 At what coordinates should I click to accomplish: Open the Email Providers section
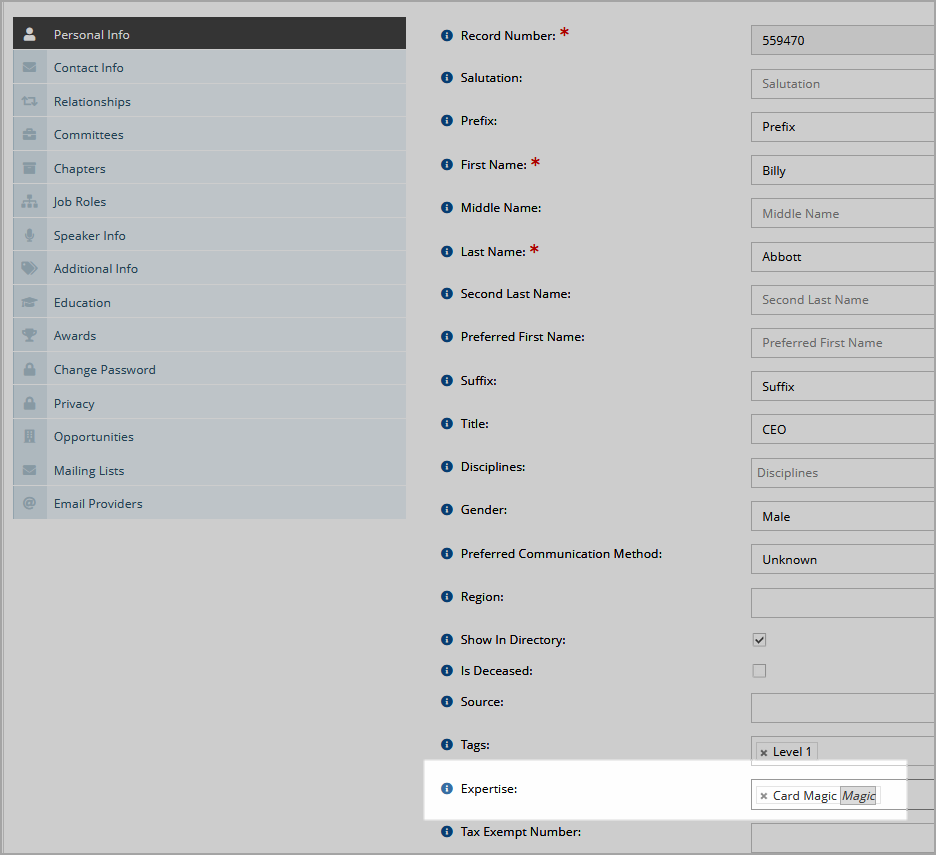[210, 503]
